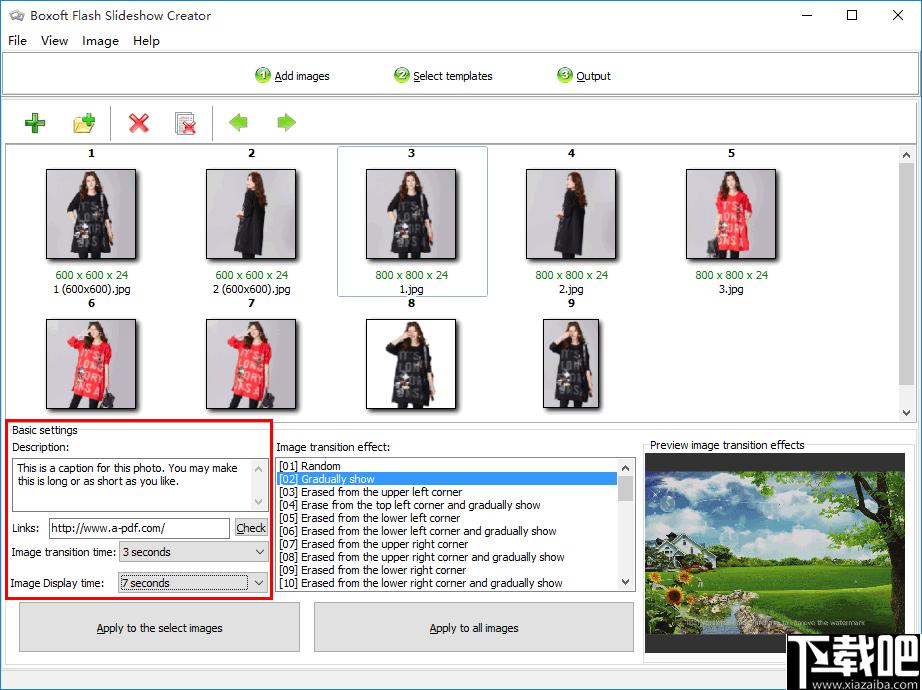Select [03] Erased from the upper left corner

[x=447, y=492]
